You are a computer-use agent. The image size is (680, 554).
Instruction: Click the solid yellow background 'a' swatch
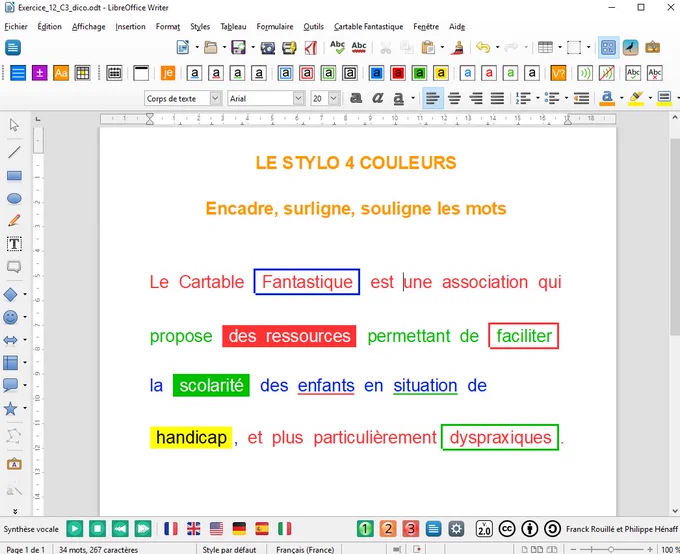tap(441, 73)
